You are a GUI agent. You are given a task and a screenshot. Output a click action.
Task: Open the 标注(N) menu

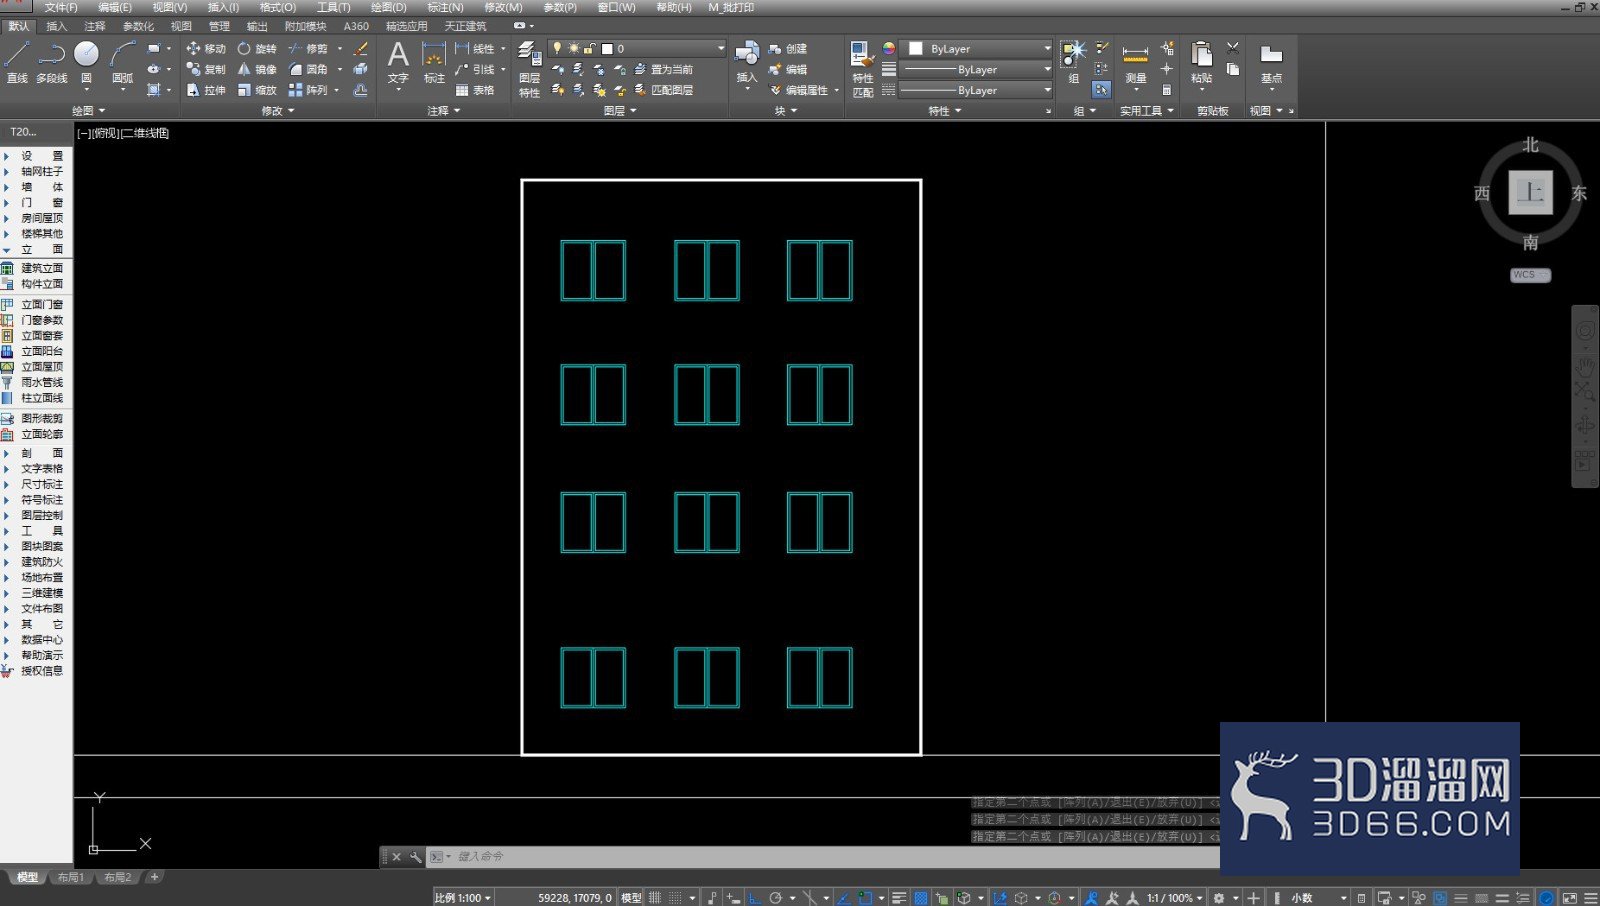pyautogui.click(x=445, y=7)
